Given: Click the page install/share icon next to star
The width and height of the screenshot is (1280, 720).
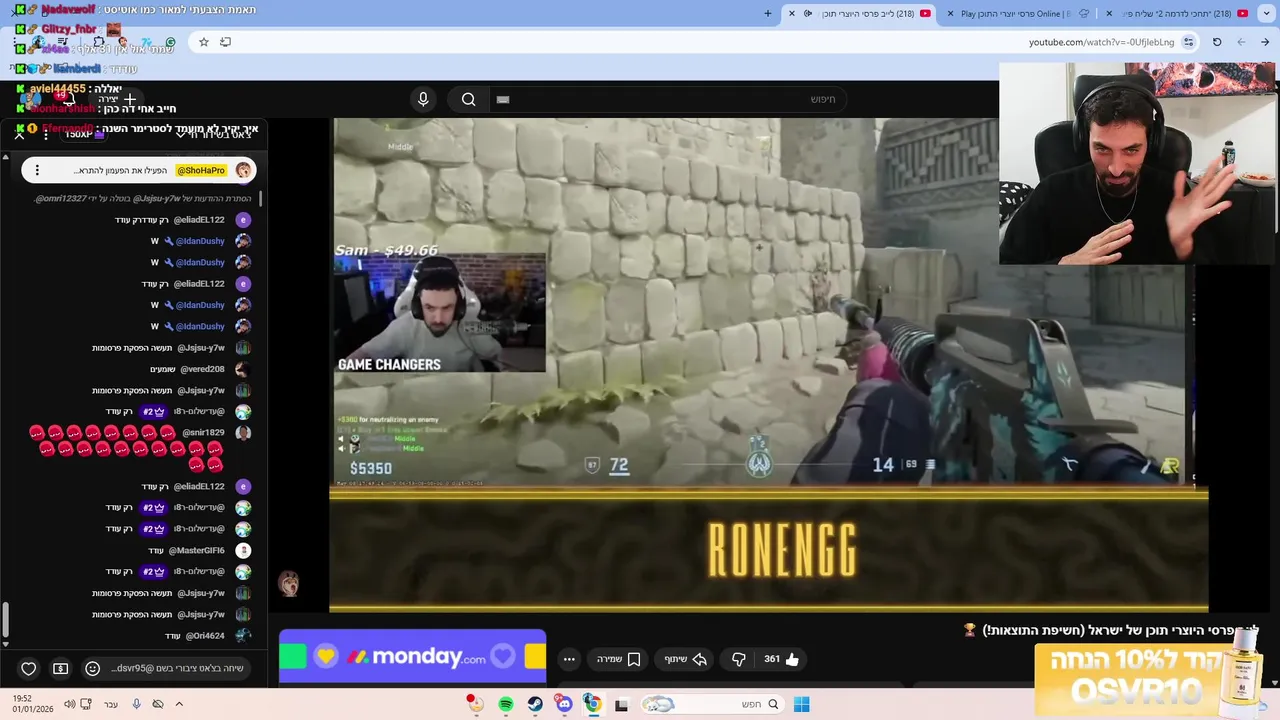Looking at the screenshot, I should [x=226, y=42].
